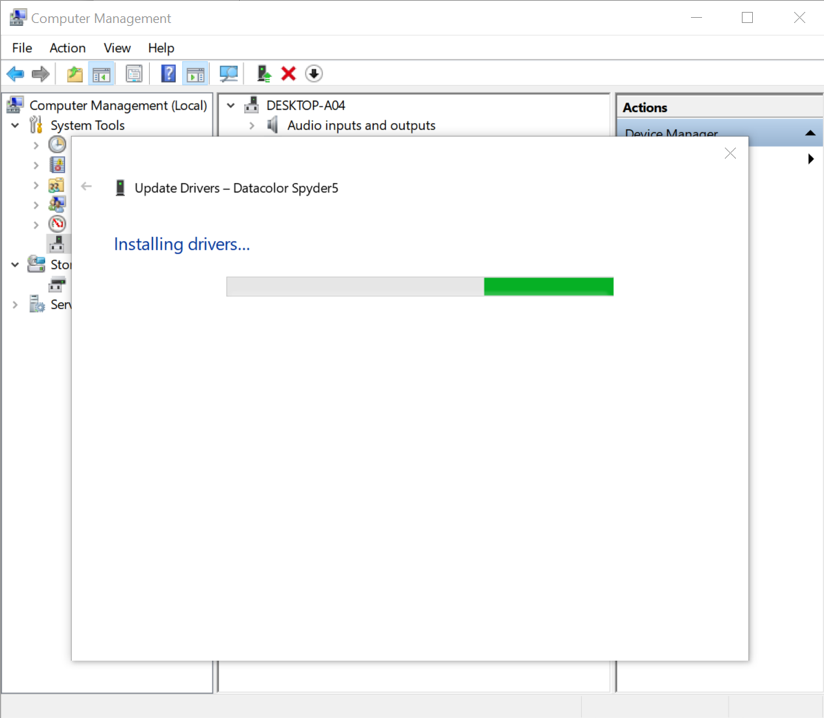Select Task Scheduler clock icon in tree
824x718 pixels.
(x=57, y=145)
